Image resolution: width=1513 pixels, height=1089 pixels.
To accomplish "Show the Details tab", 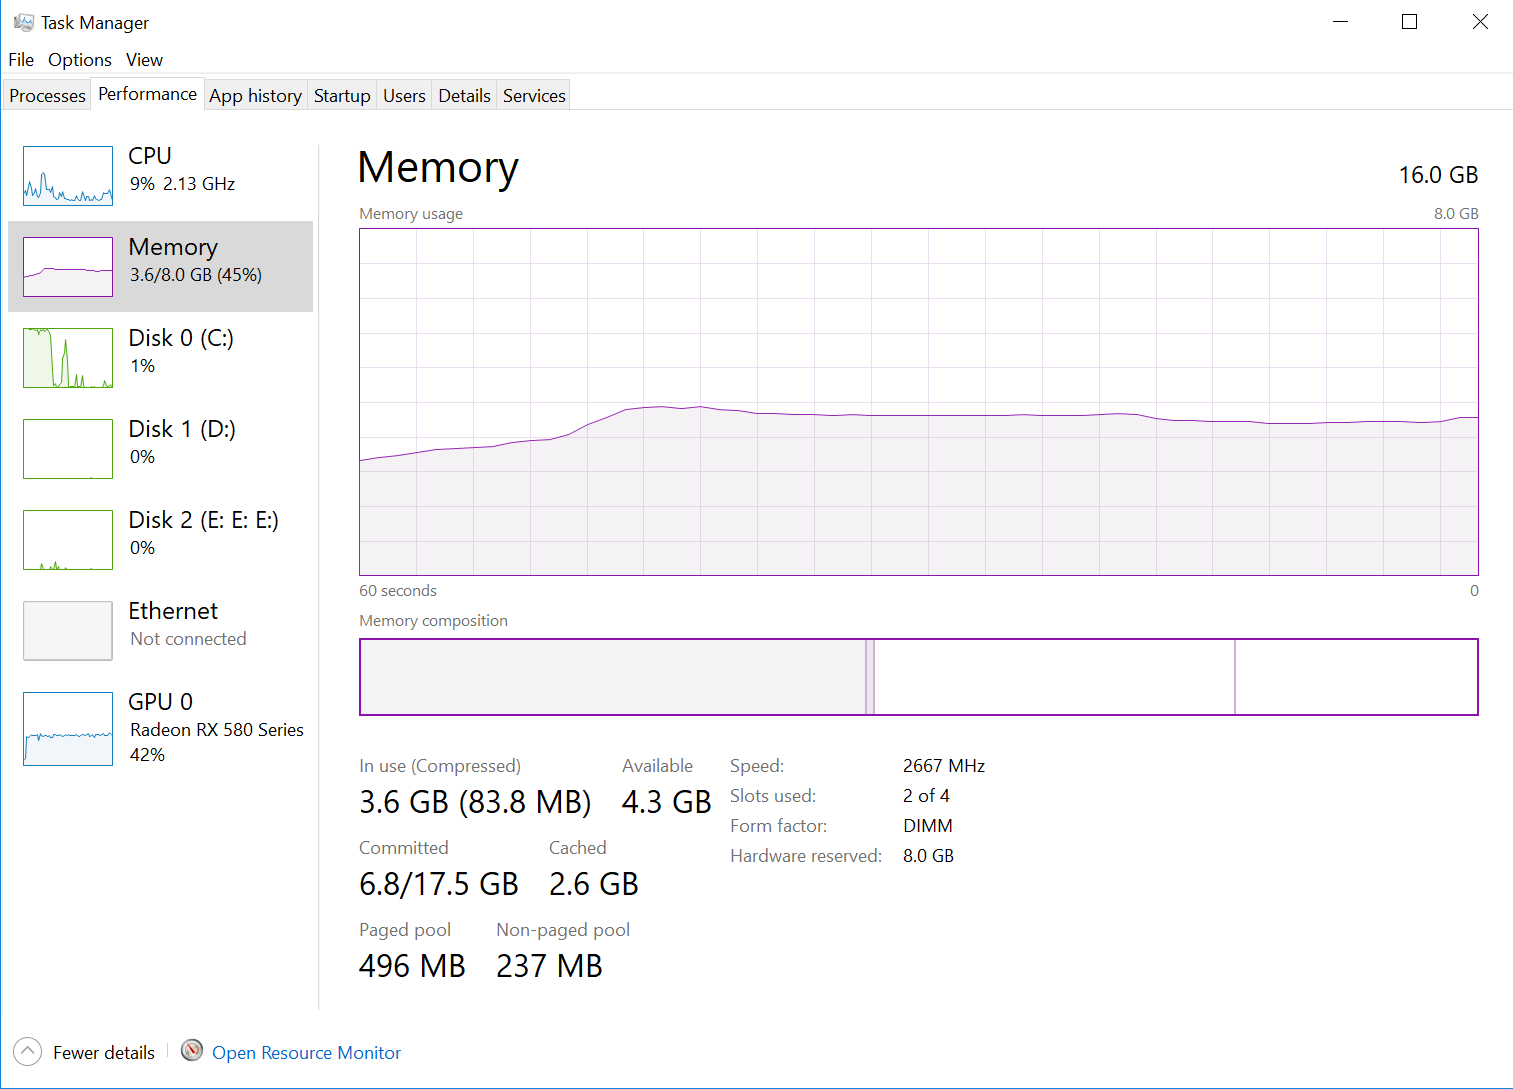I will click(x=464, y=96).
